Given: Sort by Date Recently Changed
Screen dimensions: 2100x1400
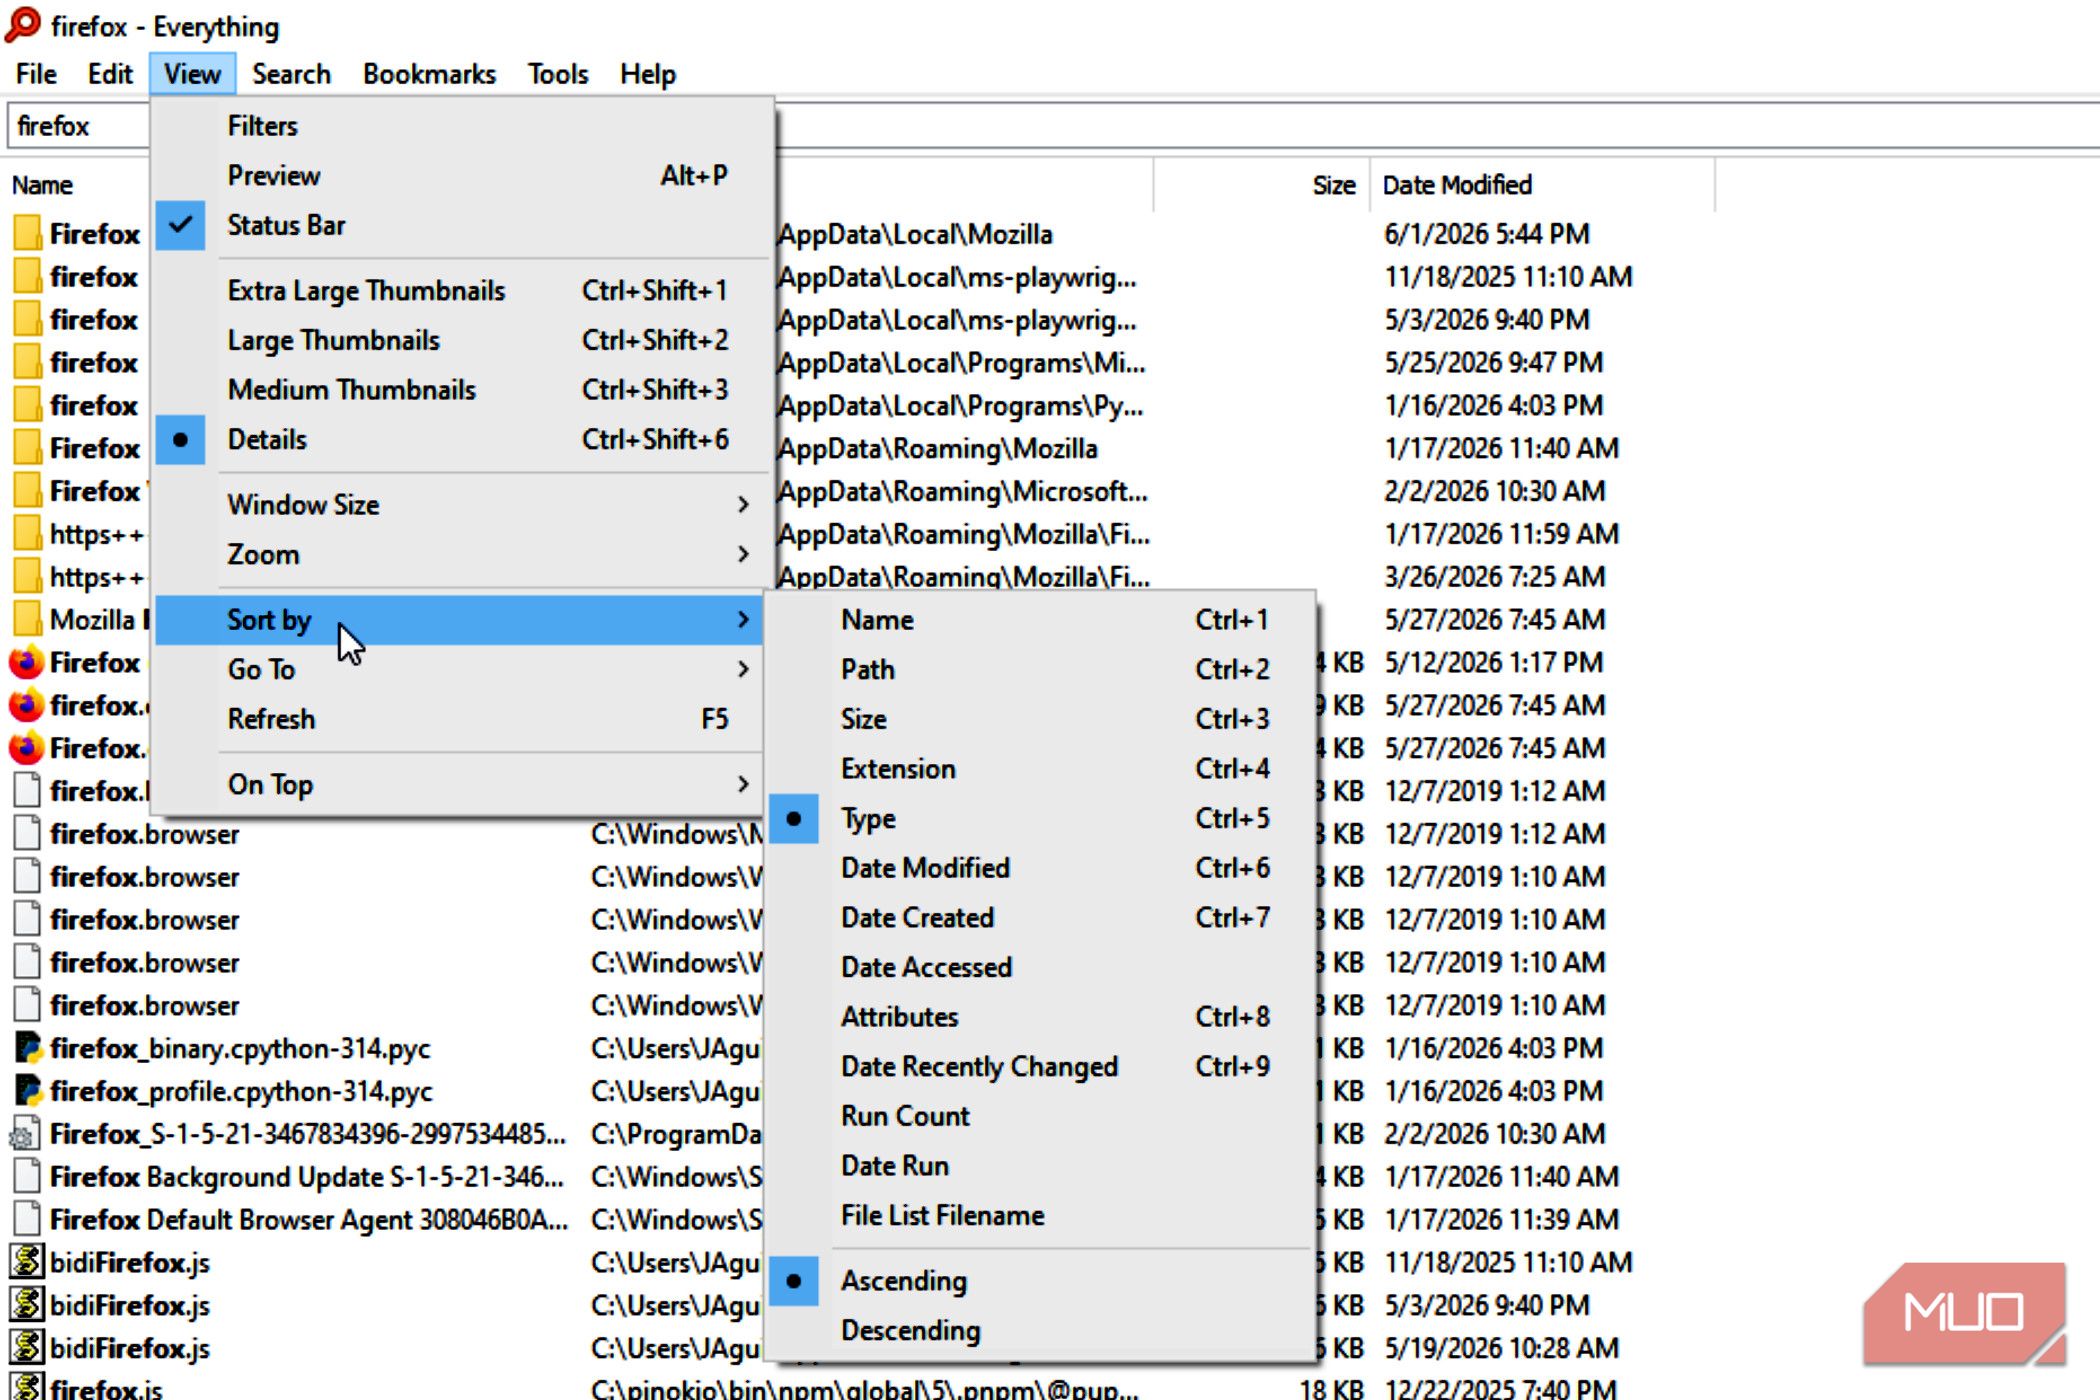Looking at the screenshot, I should tap(1041, 1067).
